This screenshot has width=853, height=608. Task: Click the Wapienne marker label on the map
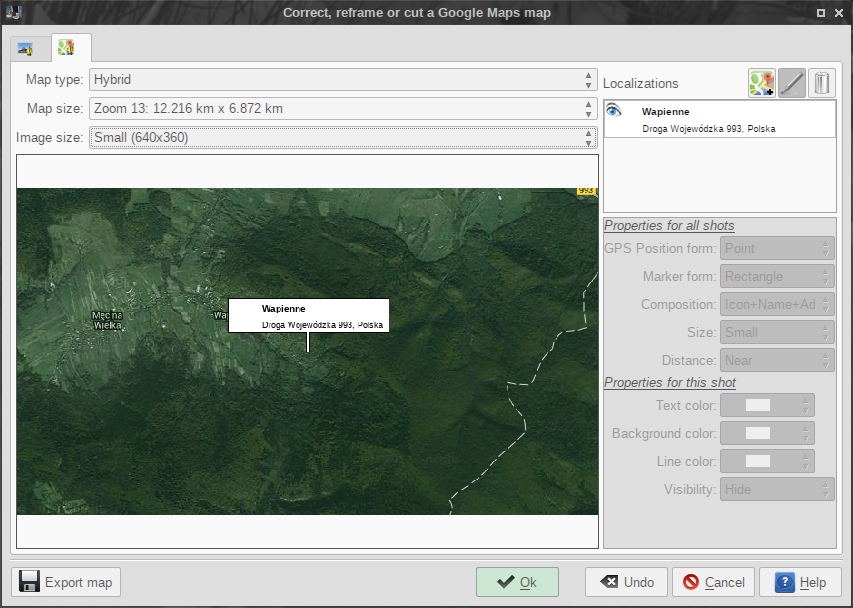pos(308,315)
